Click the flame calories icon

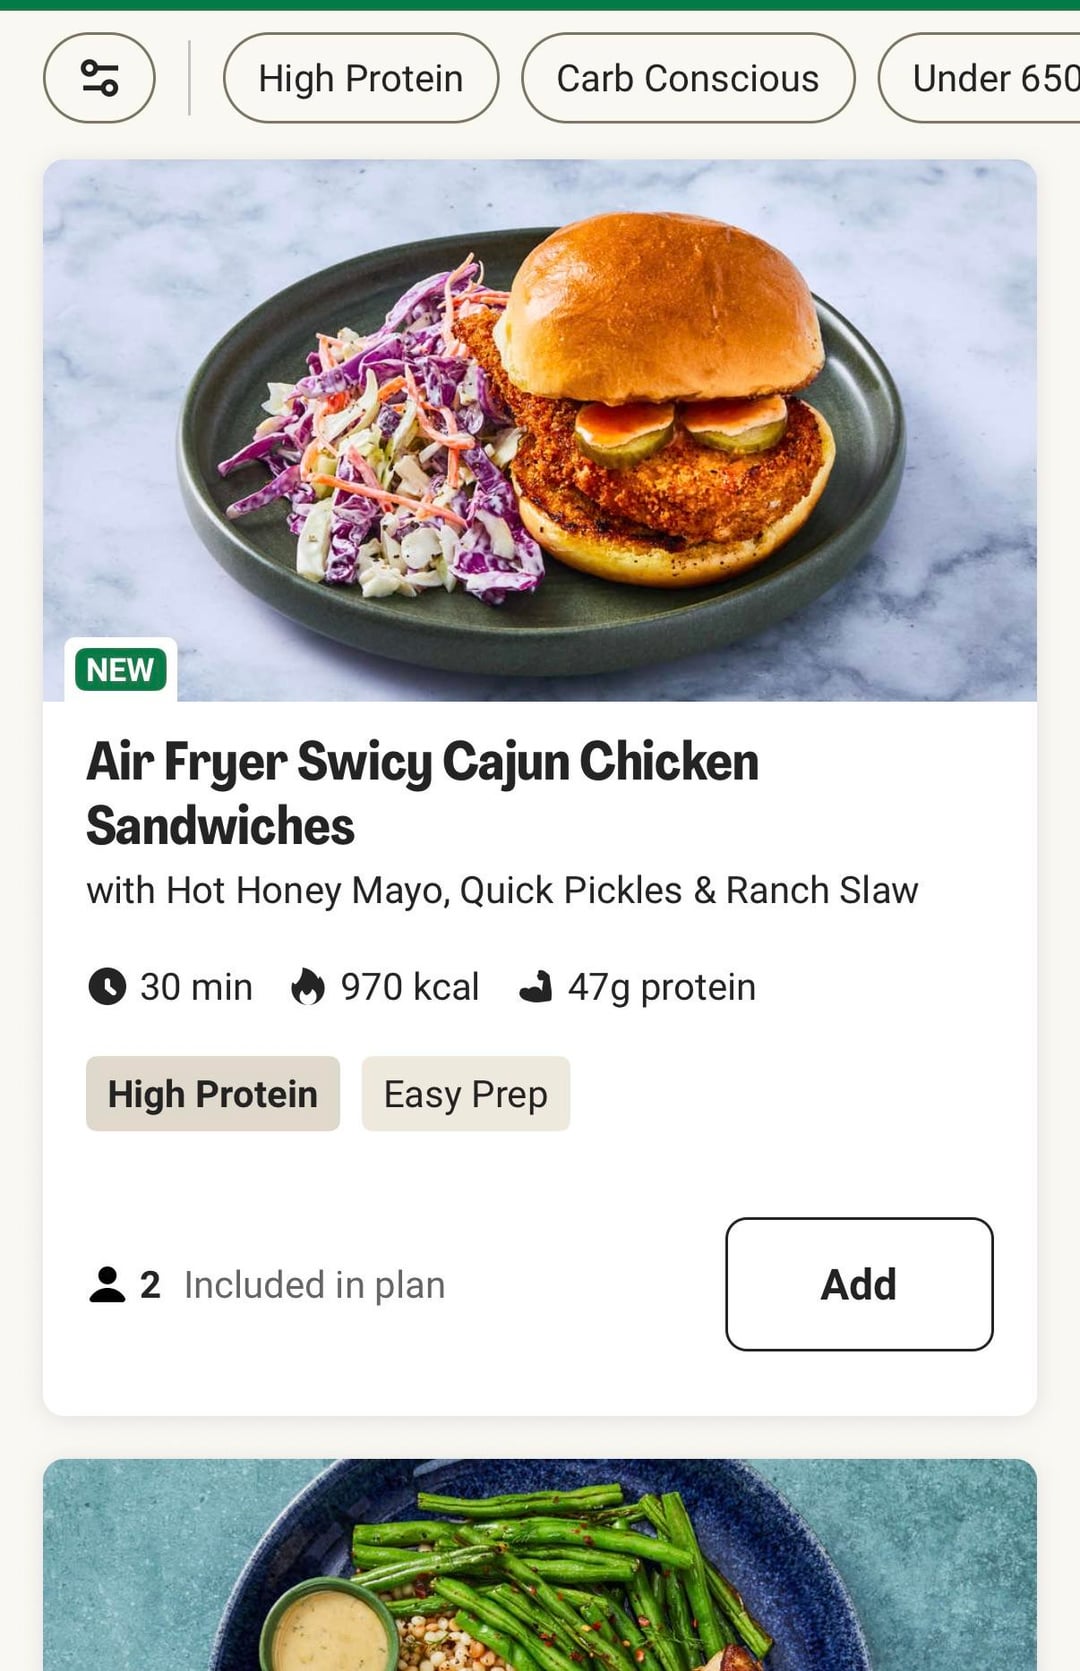(308, 987)
